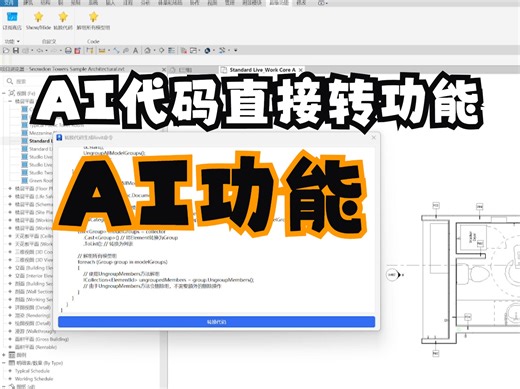Collapse the 图纸 (all) sheets node
This screenshot has width=520, height=389.
coord(4,386)
